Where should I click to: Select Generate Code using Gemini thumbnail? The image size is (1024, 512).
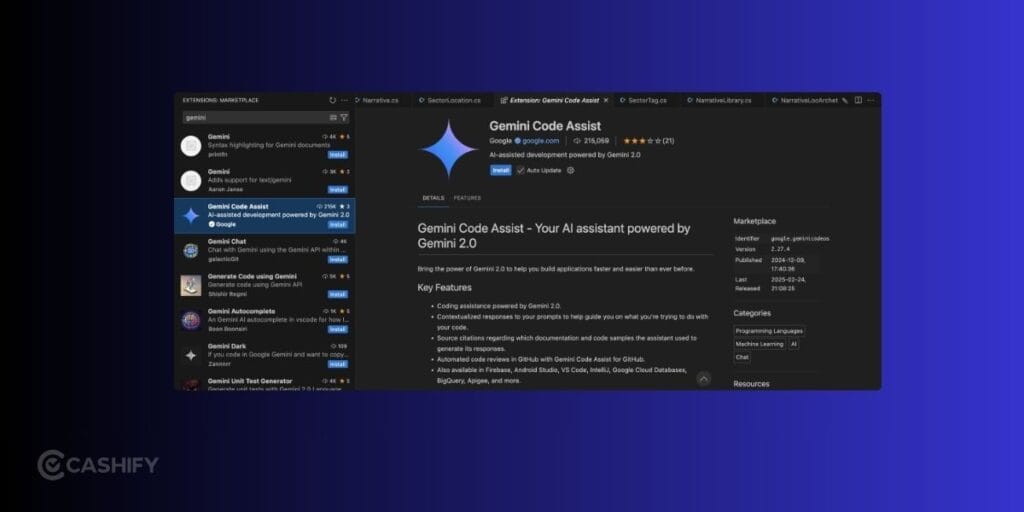(x=191, y=285)
